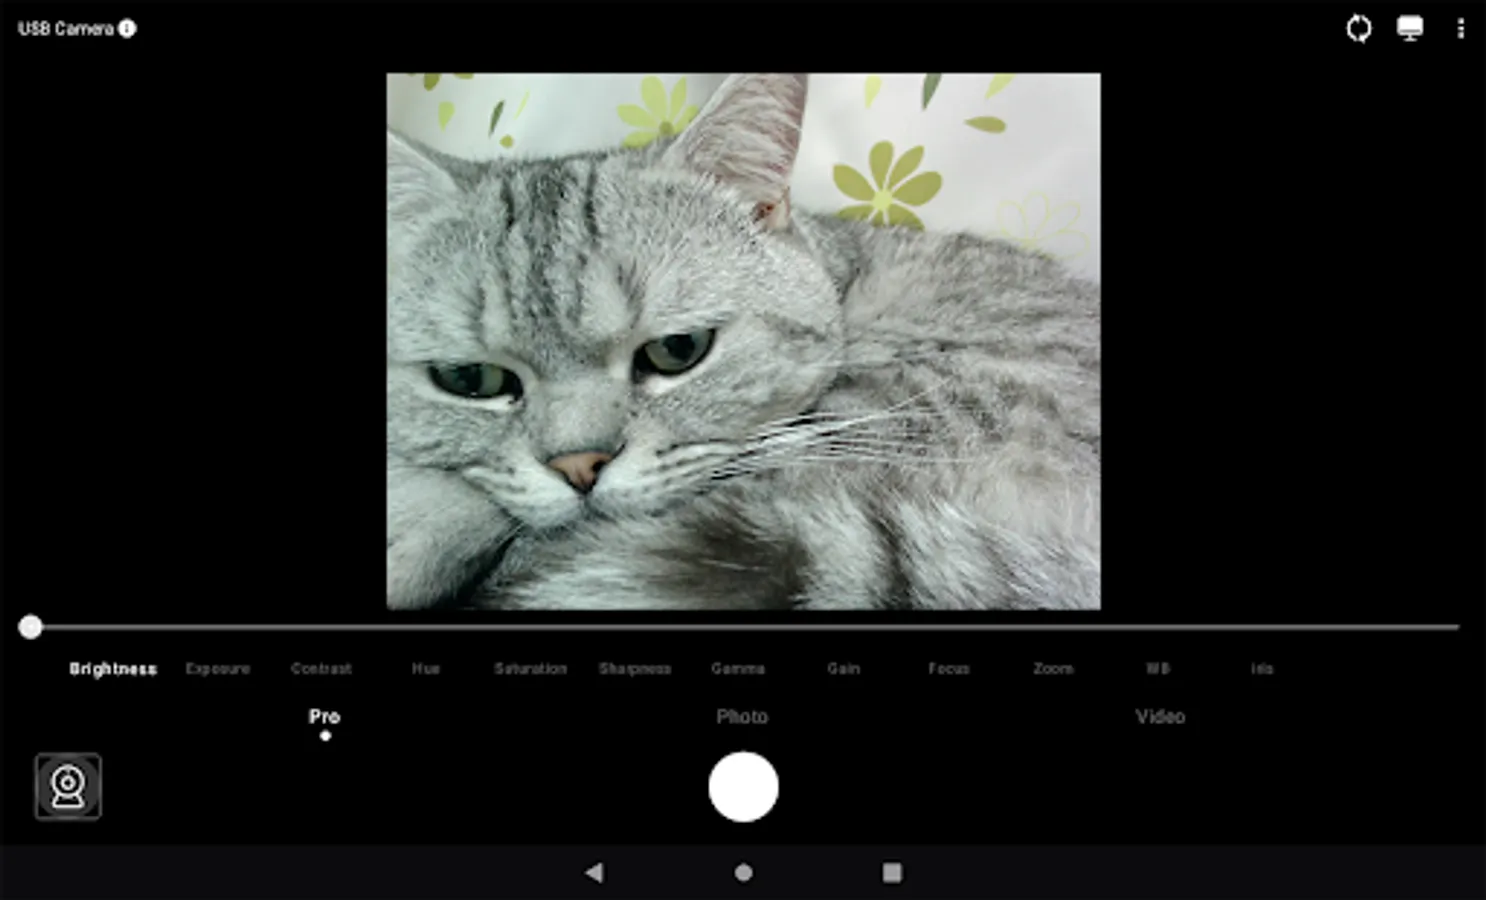The image size is (1486, 900).
Task: Tap the info icon beside USB Camera
Action: coord(125,28)
